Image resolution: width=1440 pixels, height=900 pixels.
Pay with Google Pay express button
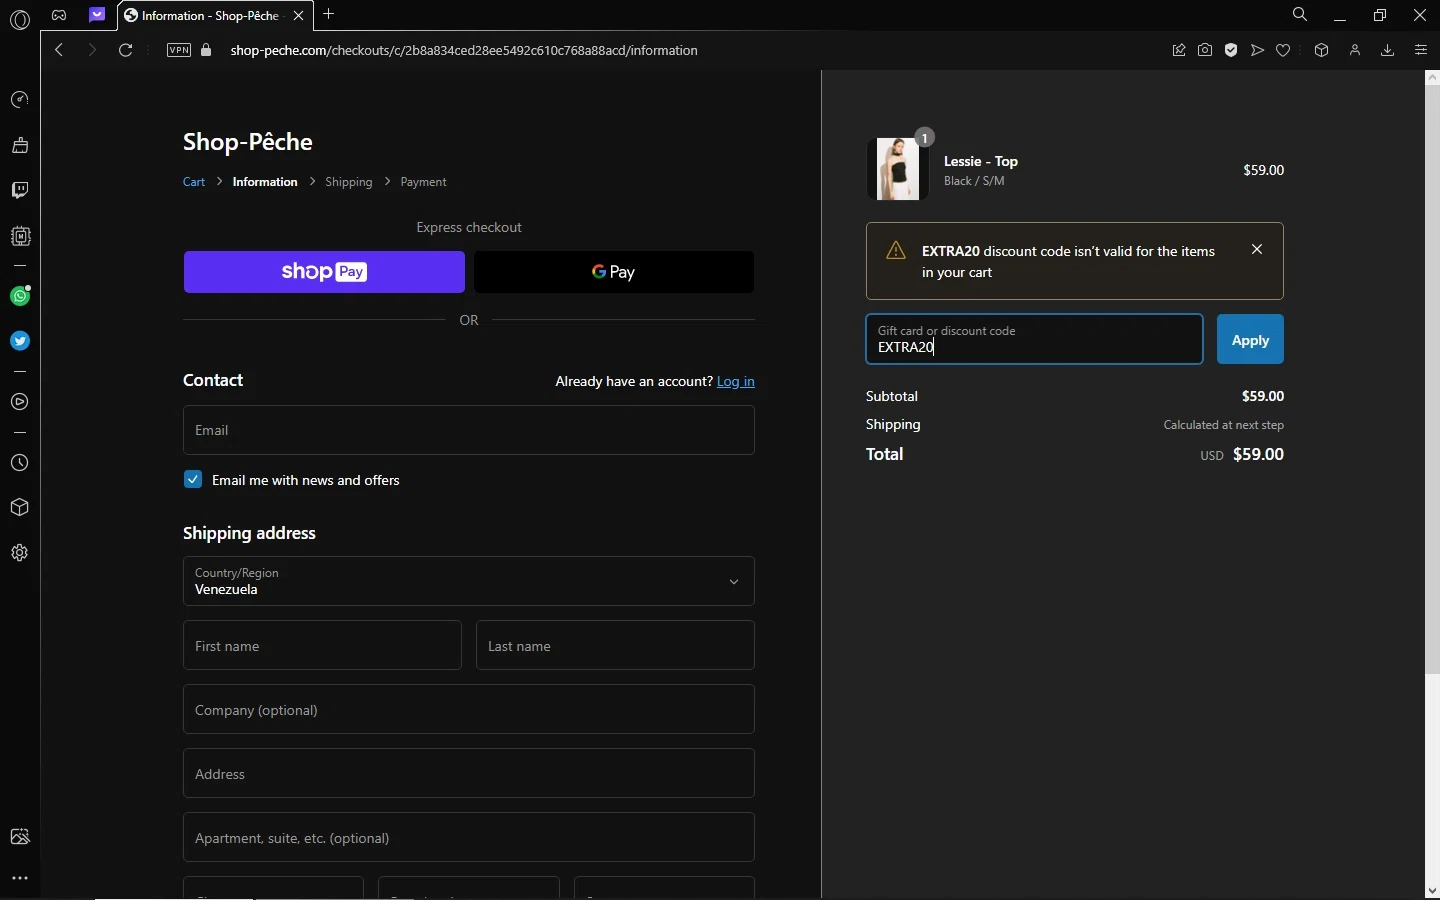(x=614, y=272)
